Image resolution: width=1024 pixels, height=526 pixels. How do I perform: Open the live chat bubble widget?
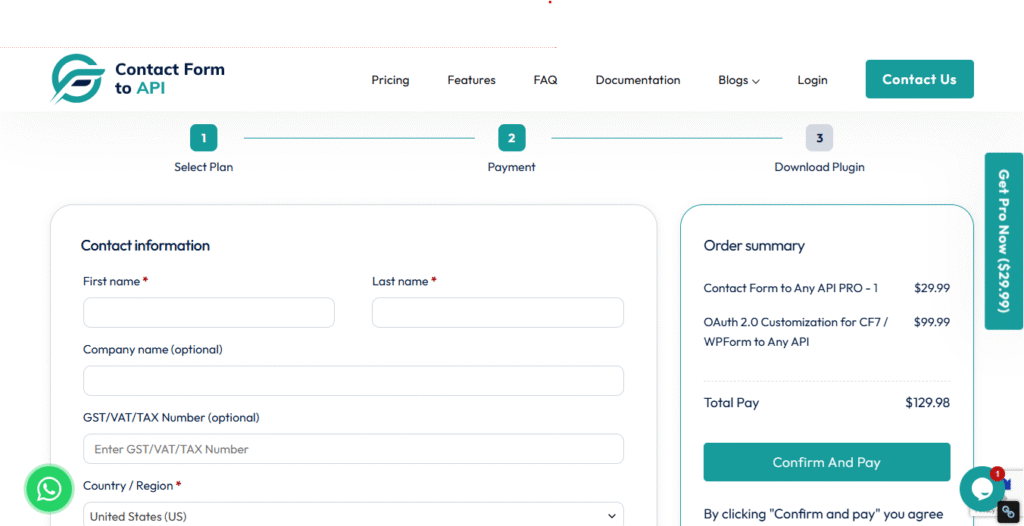[x=981, y=489]
